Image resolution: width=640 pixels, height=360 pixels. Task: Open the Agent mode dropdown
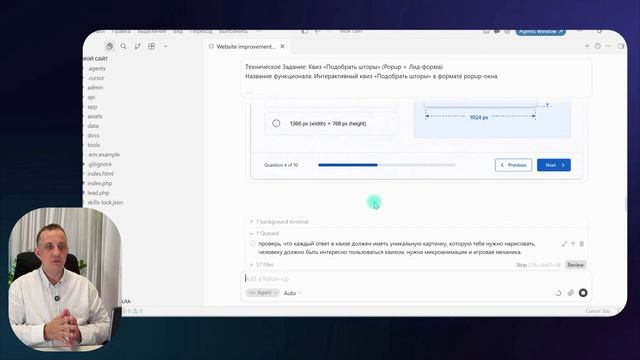click(x=262, y=293)
